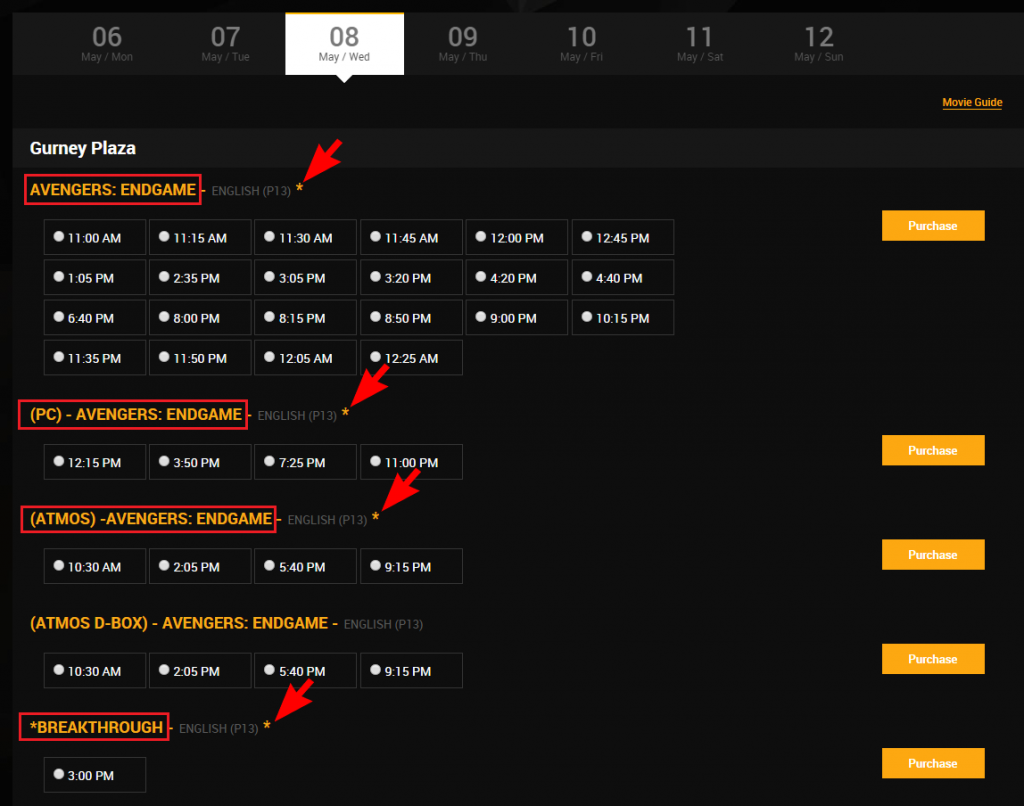Switch to the 06 May / Mon date tab
Image resolution: width=1024 pixels, height=806 pixels.
pyautogui.click(x=107, y=44)
